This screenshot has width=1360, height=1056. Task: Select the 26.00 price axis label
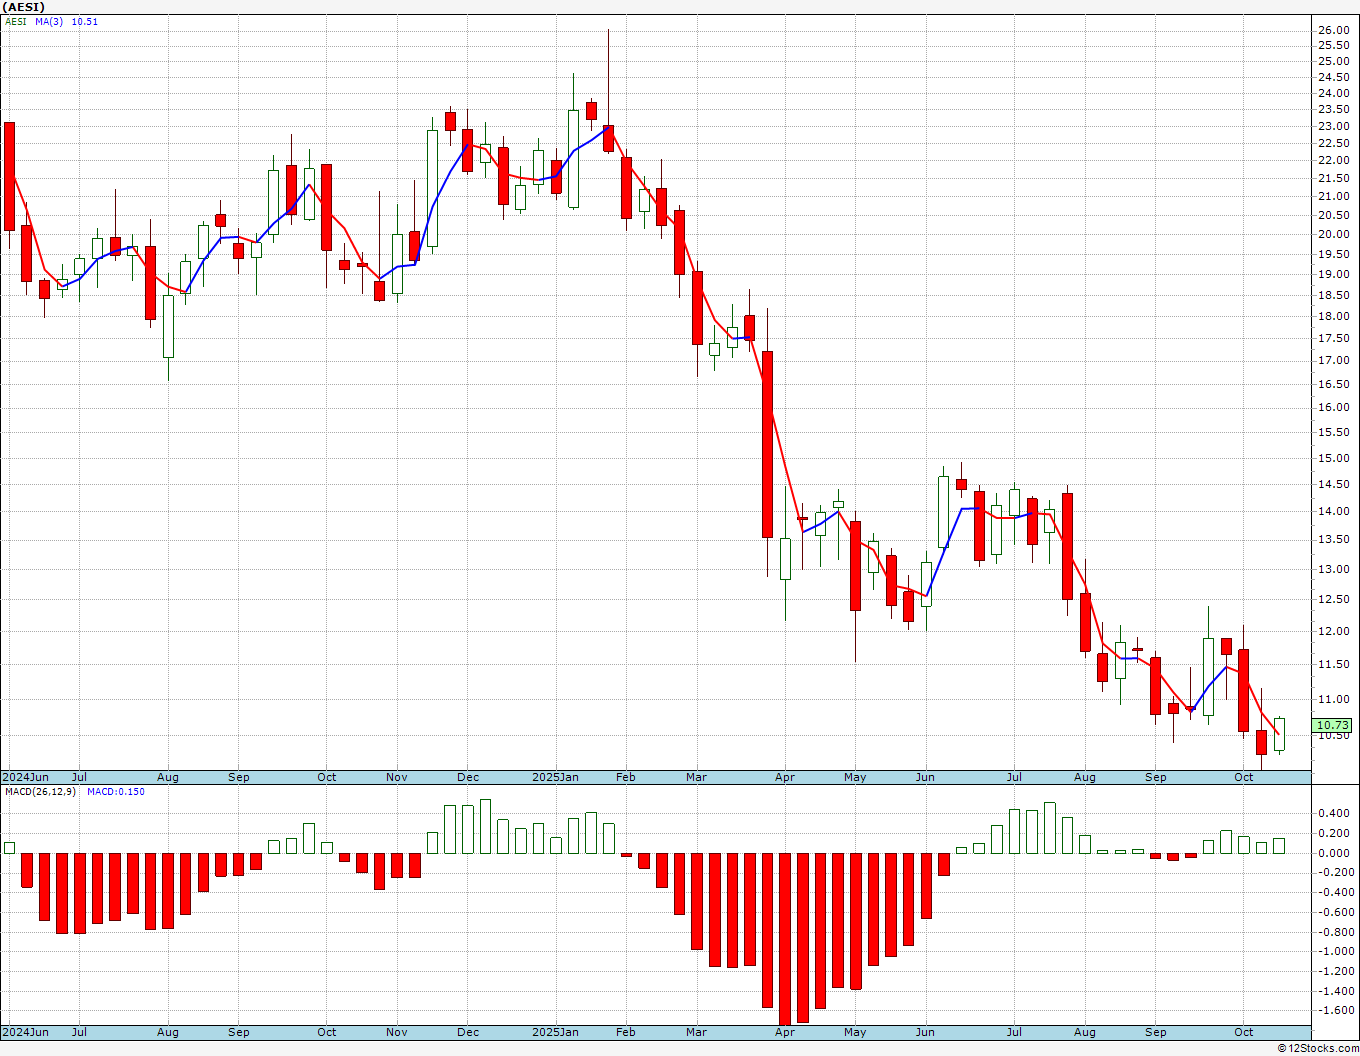click(1333, 30)
